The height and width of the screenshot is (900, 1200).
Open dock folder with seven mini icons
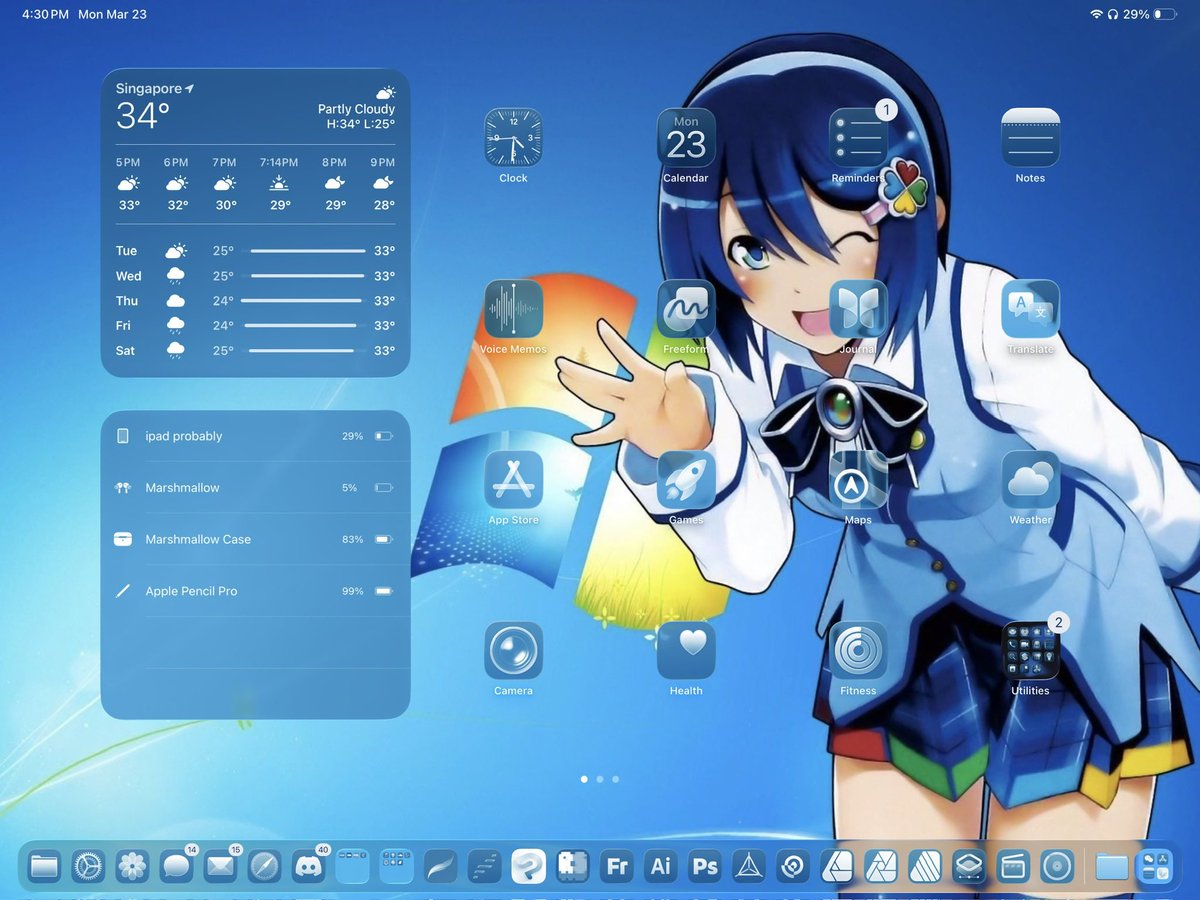click(x=397, y=866)
